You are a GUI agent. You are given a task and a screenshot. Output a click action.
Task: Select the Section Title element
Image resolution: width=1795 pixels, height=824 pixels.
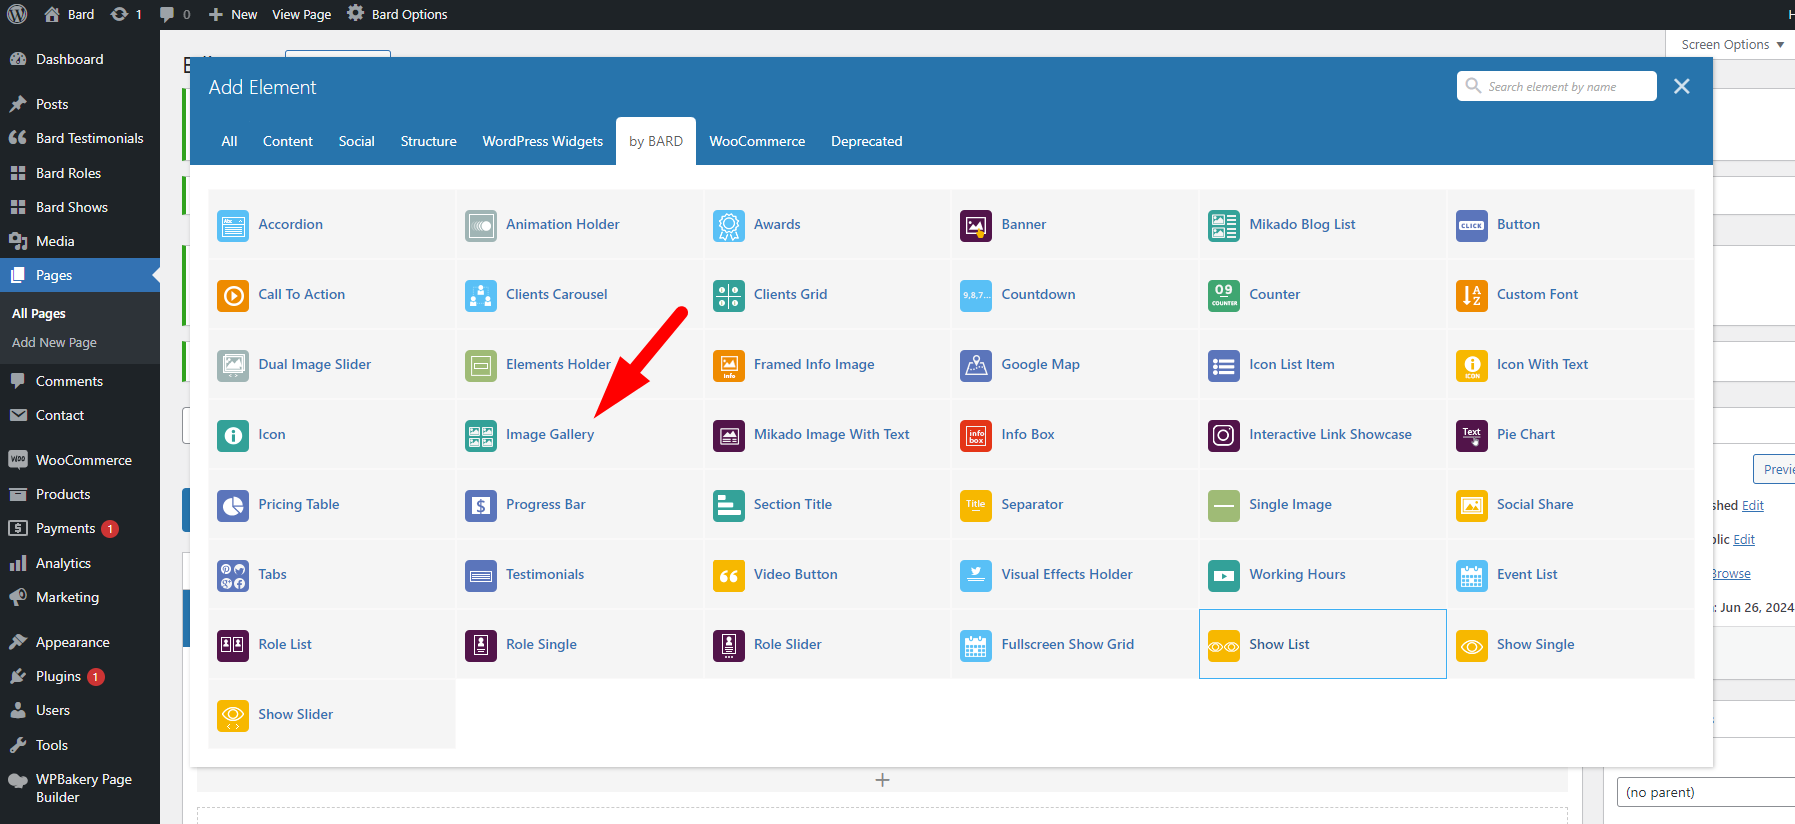[827, 504]
